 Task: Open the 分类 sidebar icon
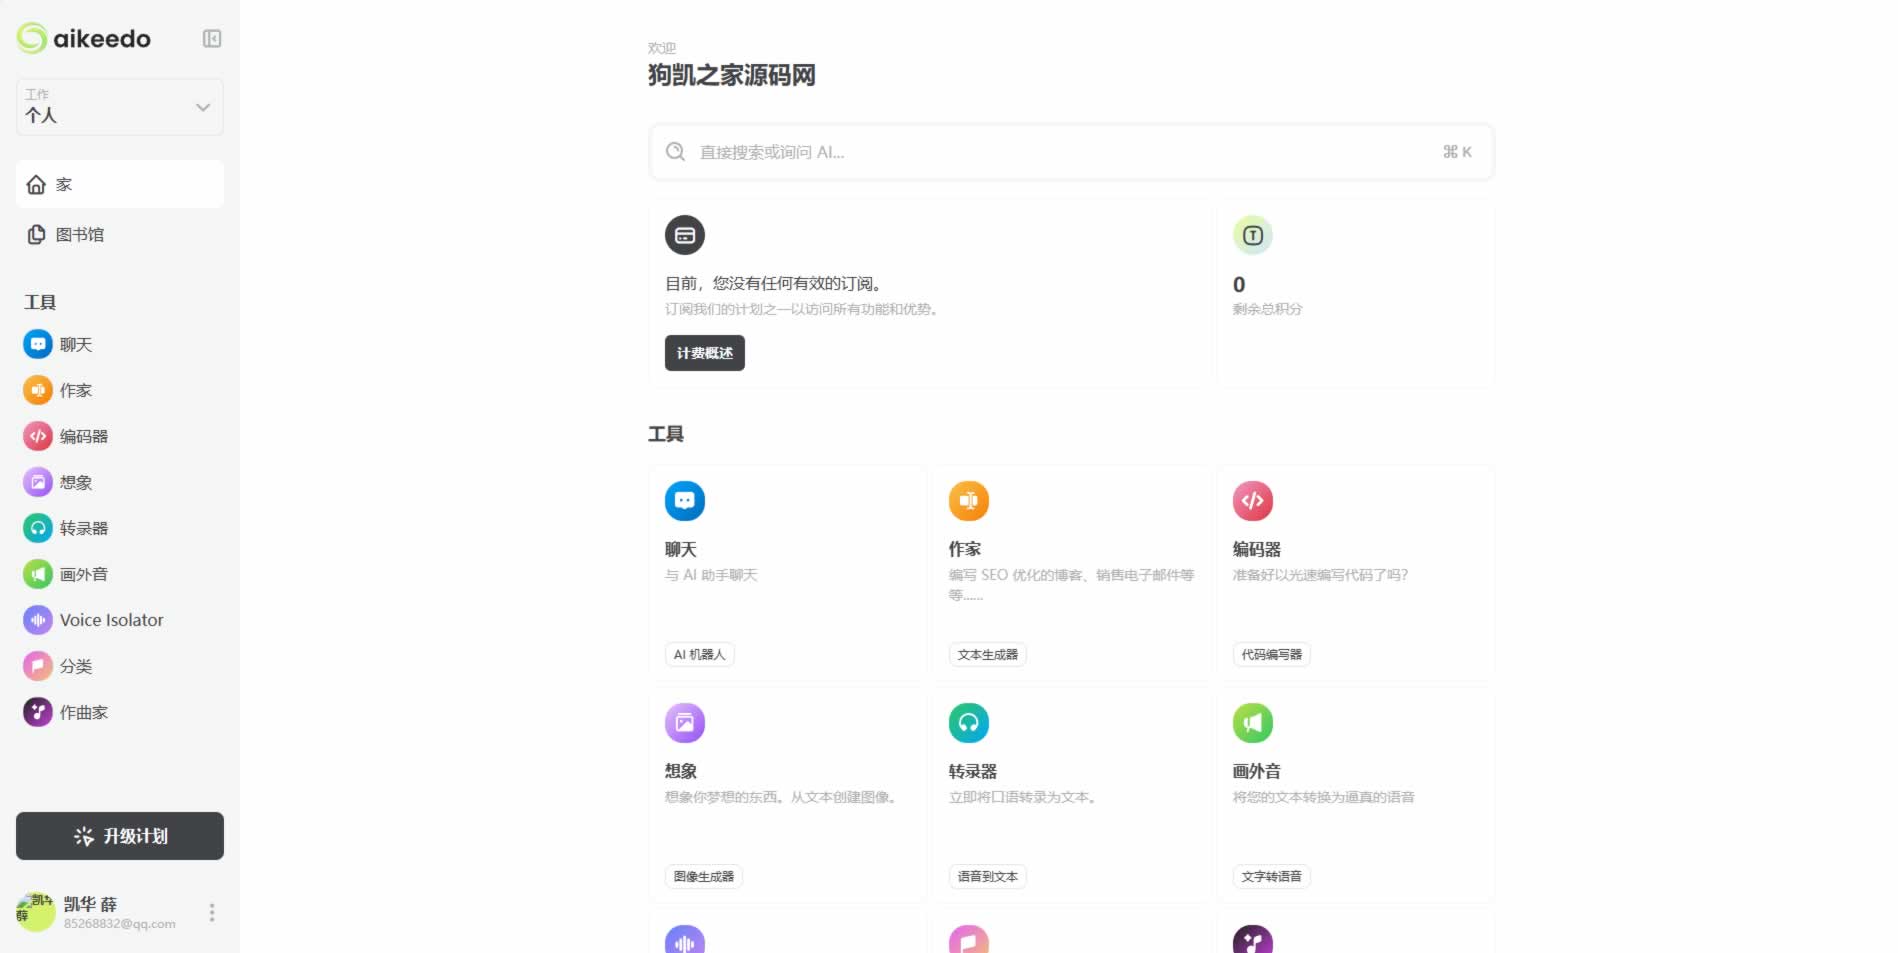click(38, 667)
